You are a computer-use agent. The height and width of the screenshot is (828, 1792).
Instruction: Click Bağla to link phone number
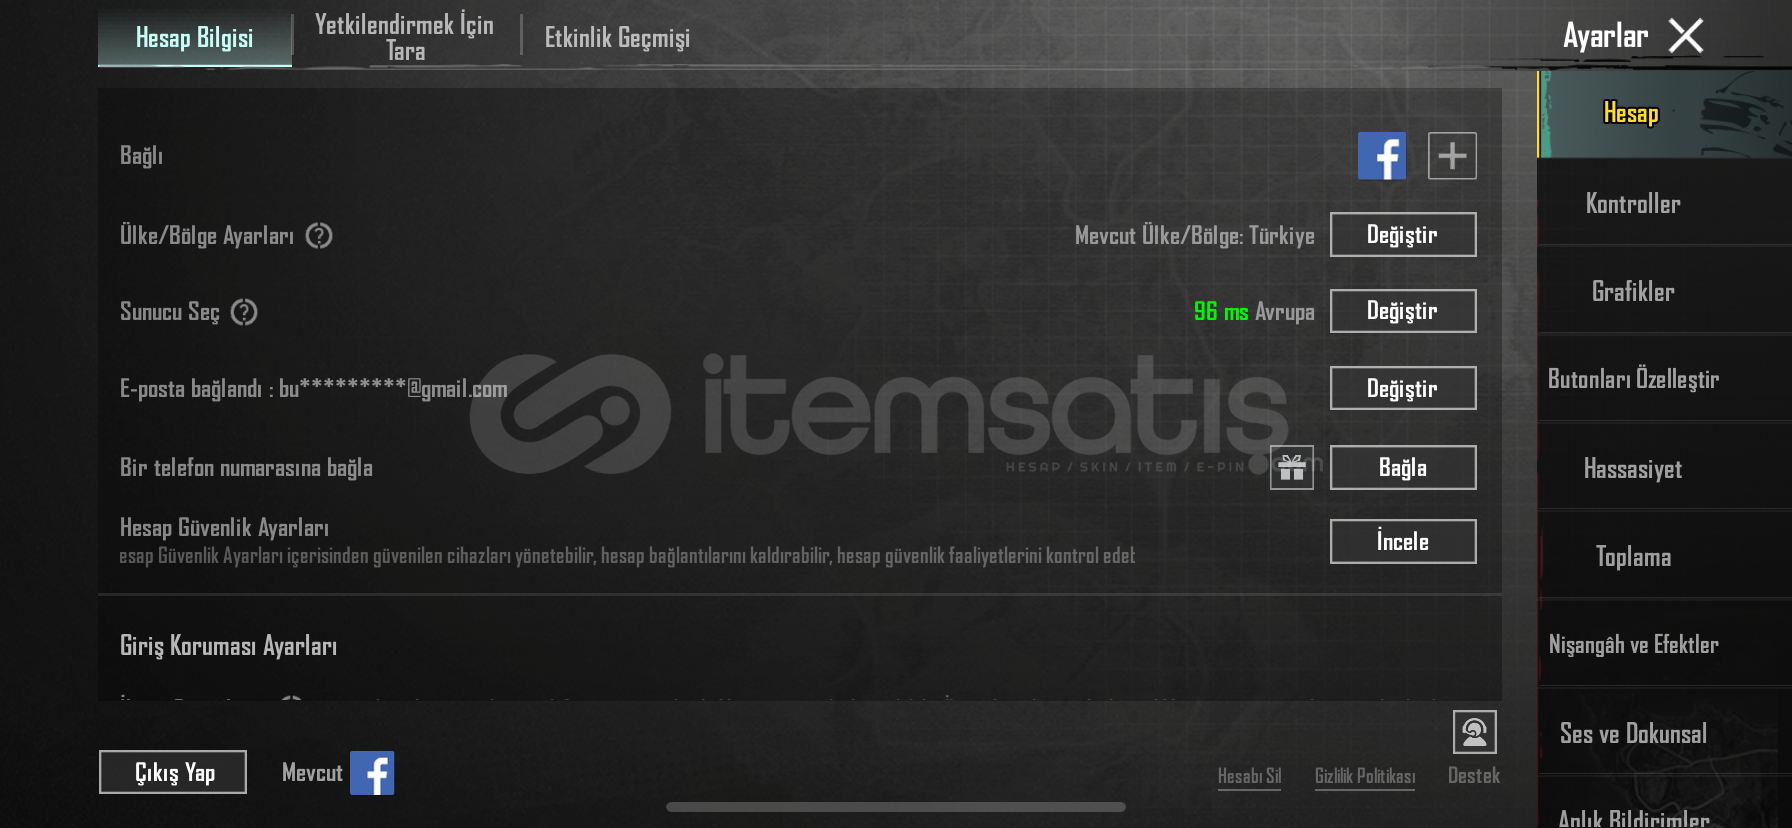coord(1403,467)
